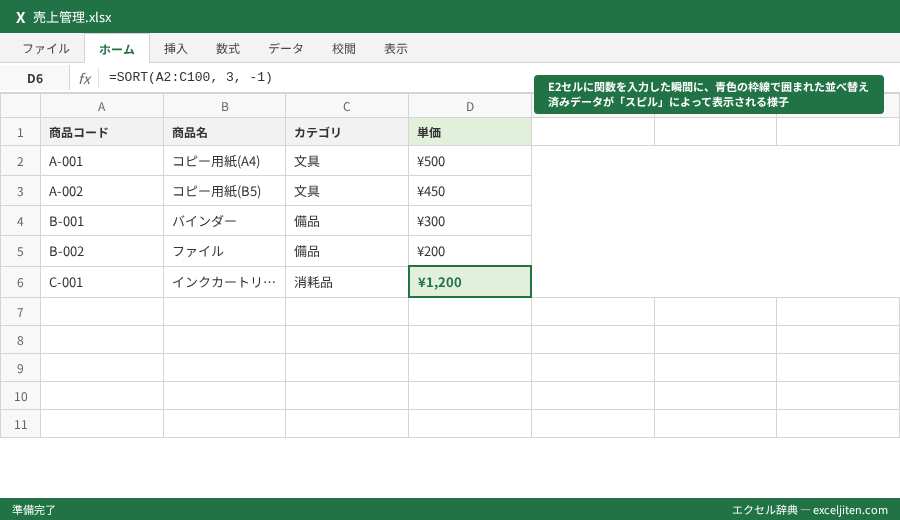Open the 校閲 tab
Image resolution: width=900 pixels, height=520 pixels.
click(344, 49)
